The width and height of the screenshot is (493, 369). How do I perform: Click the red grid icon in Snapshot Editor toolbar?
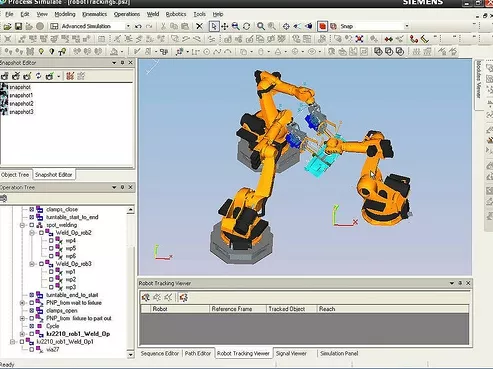click(x=70, y=76)
